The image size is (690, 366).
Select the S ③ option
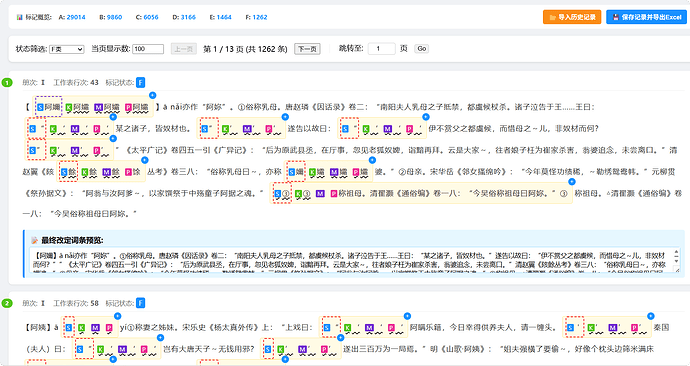pyautogui.click(x=282, y=193)
